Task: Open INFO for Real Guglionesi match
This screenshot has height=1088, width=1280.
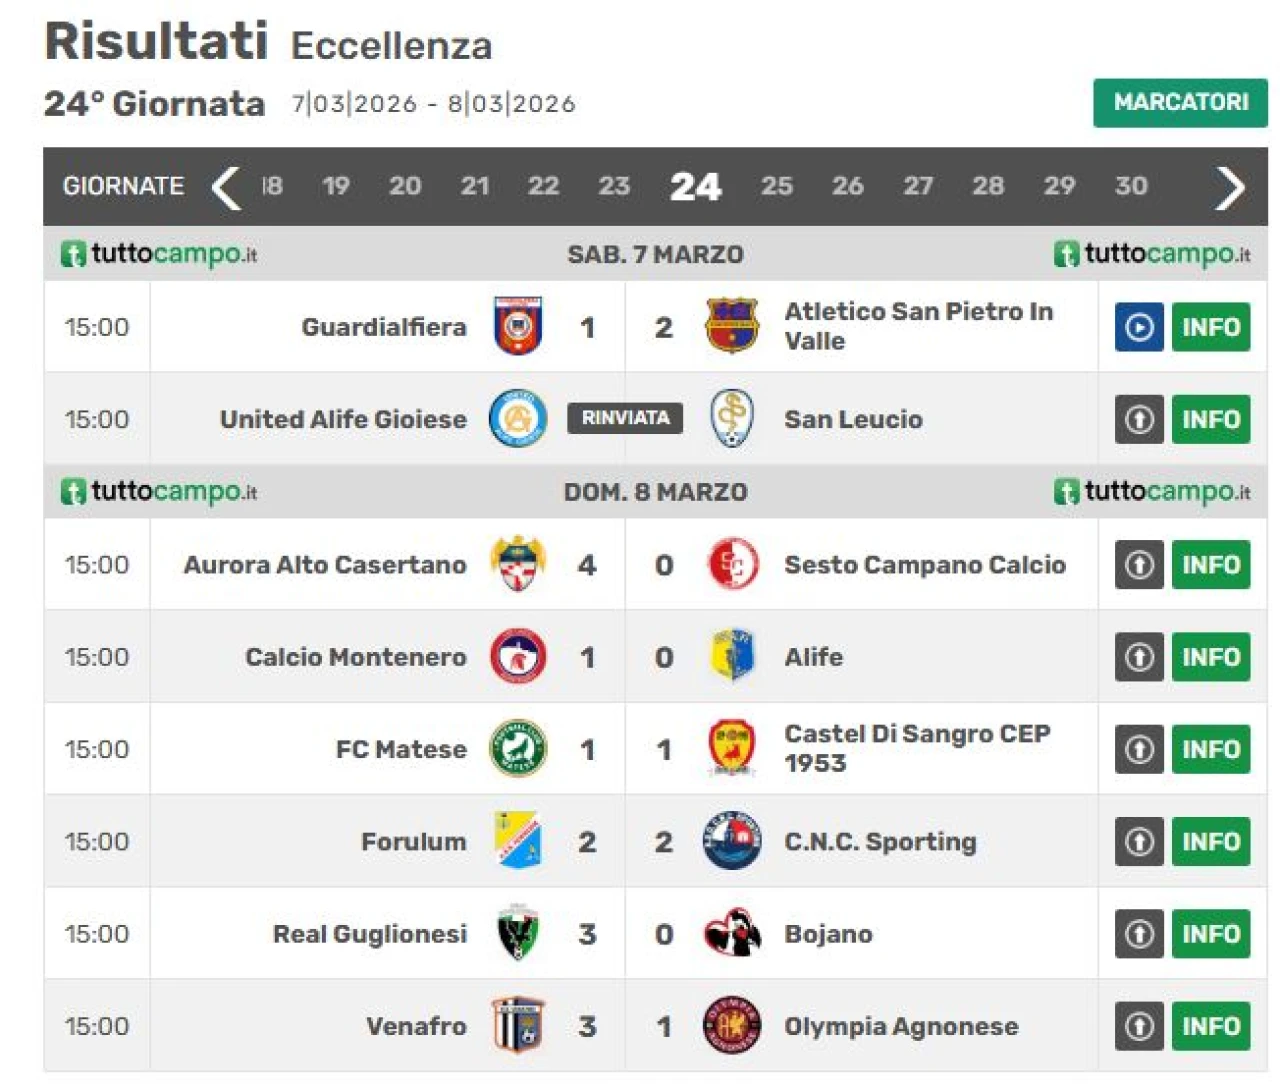Action: point(1210,933)
